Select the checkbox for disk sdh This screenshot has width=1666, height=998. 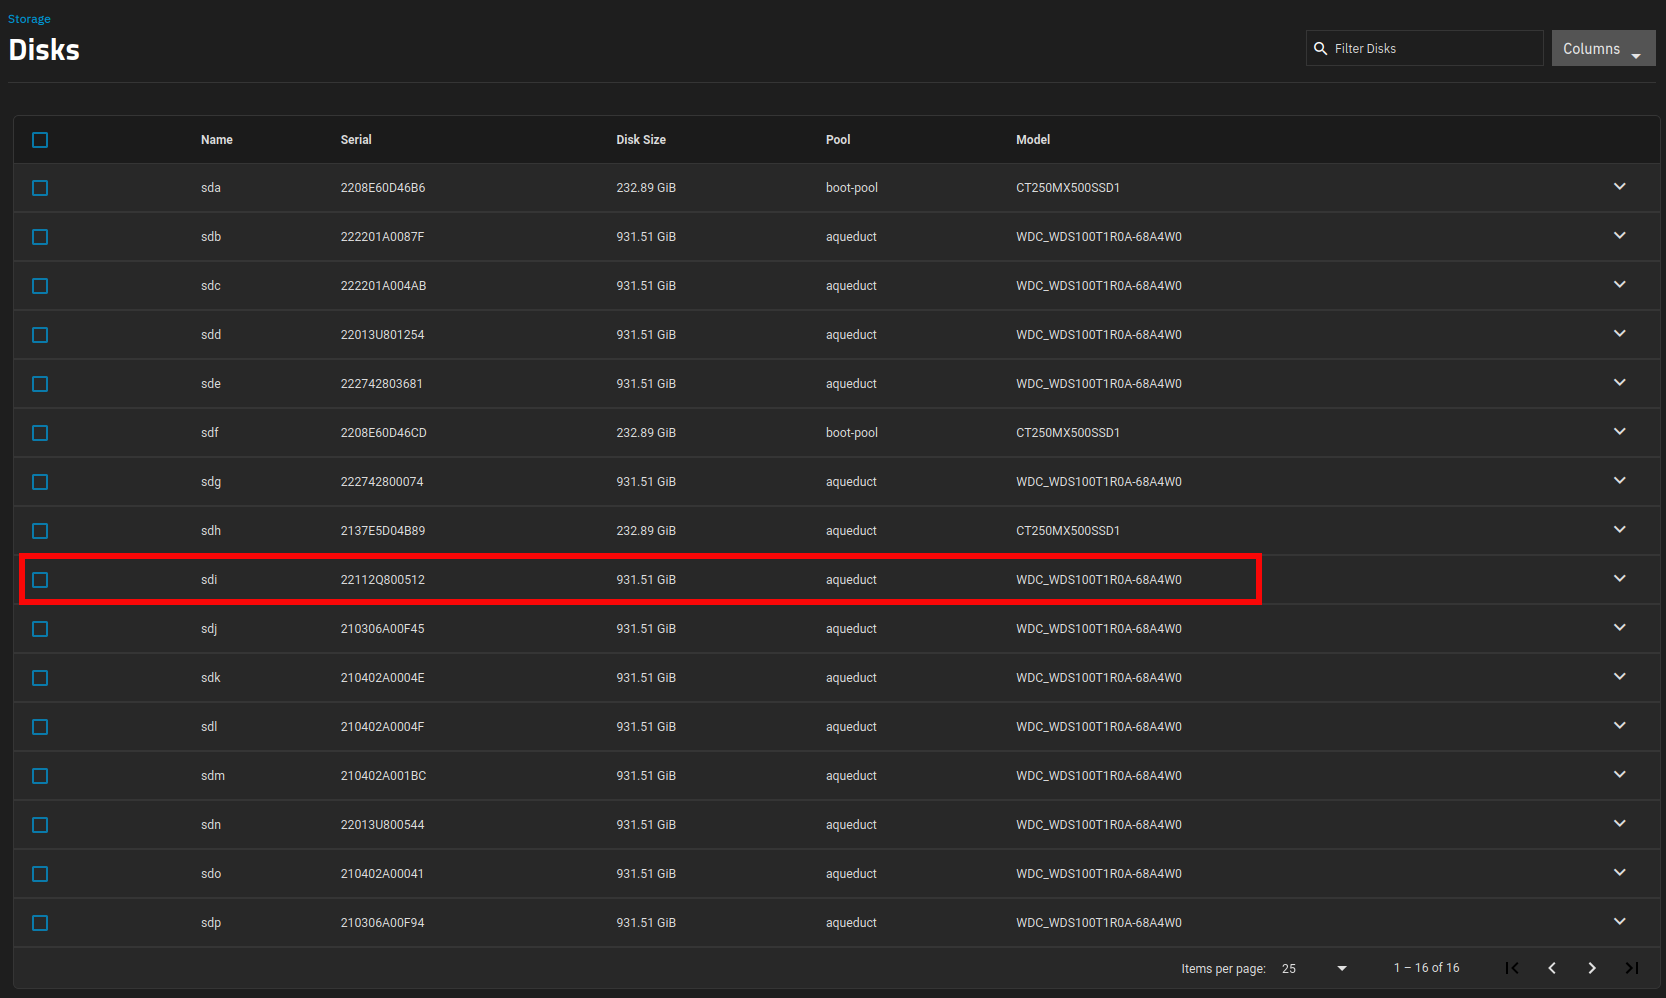click(x=40, y=531)
